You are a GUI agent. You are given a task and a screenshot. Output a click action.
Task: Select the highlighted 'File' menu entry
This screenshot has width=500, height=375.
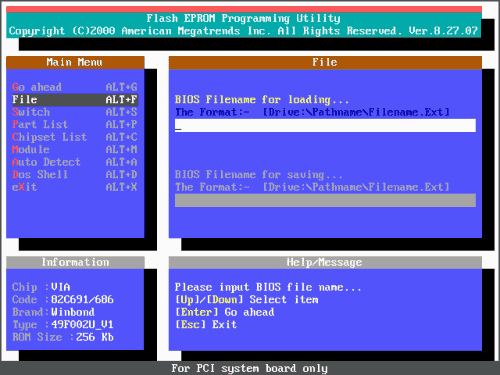pos(75,100)
